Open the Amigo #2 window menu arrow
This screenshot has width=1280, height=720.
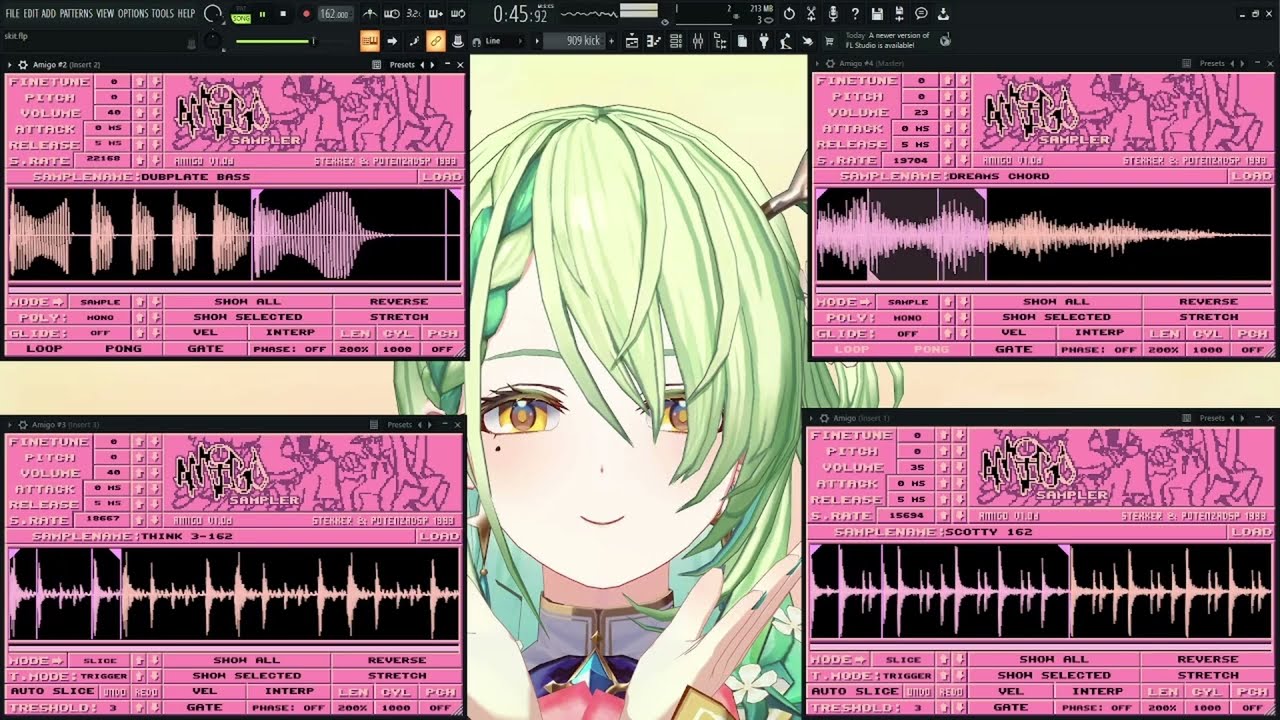(10, 64)
